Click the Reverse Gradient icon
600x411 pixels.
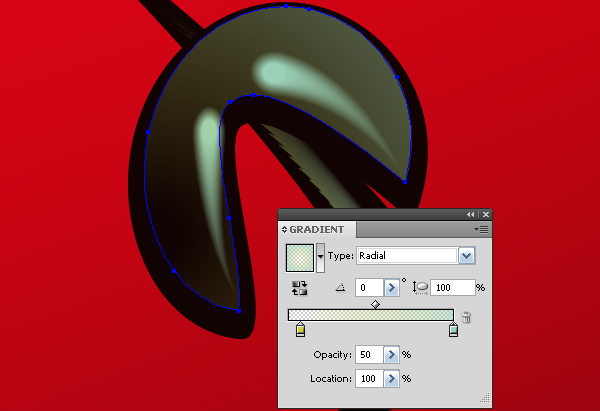[299, 288]
